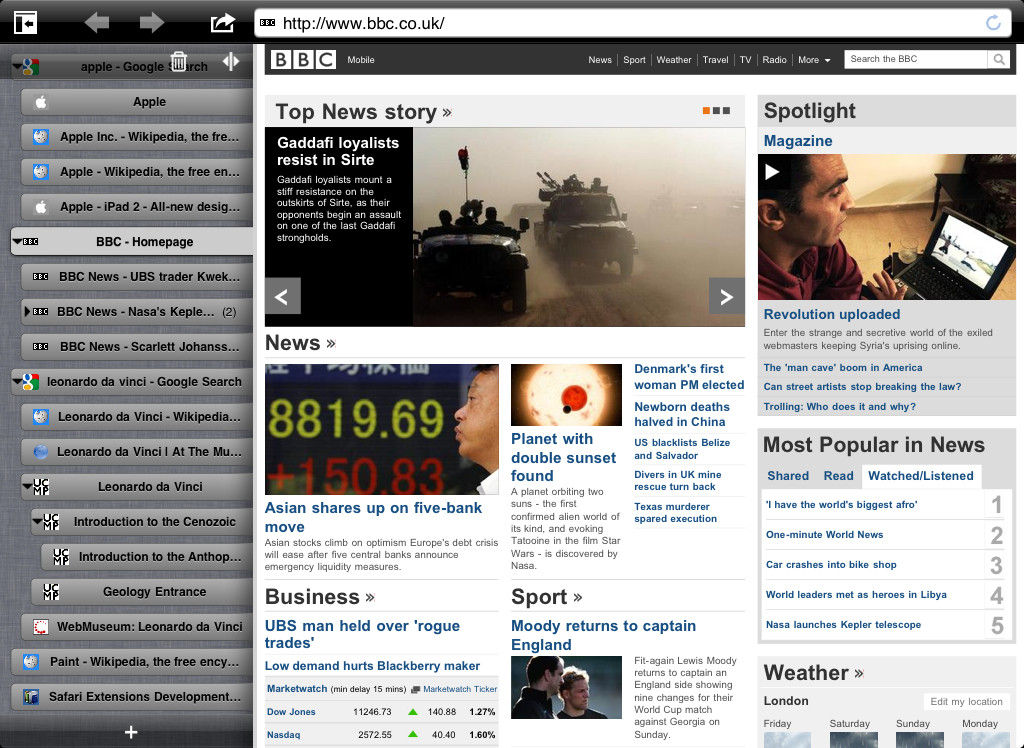This screenshot has height=748, width=1024.
Task: Open the Mobile link beside BBC logo
Action: [361, 60]
